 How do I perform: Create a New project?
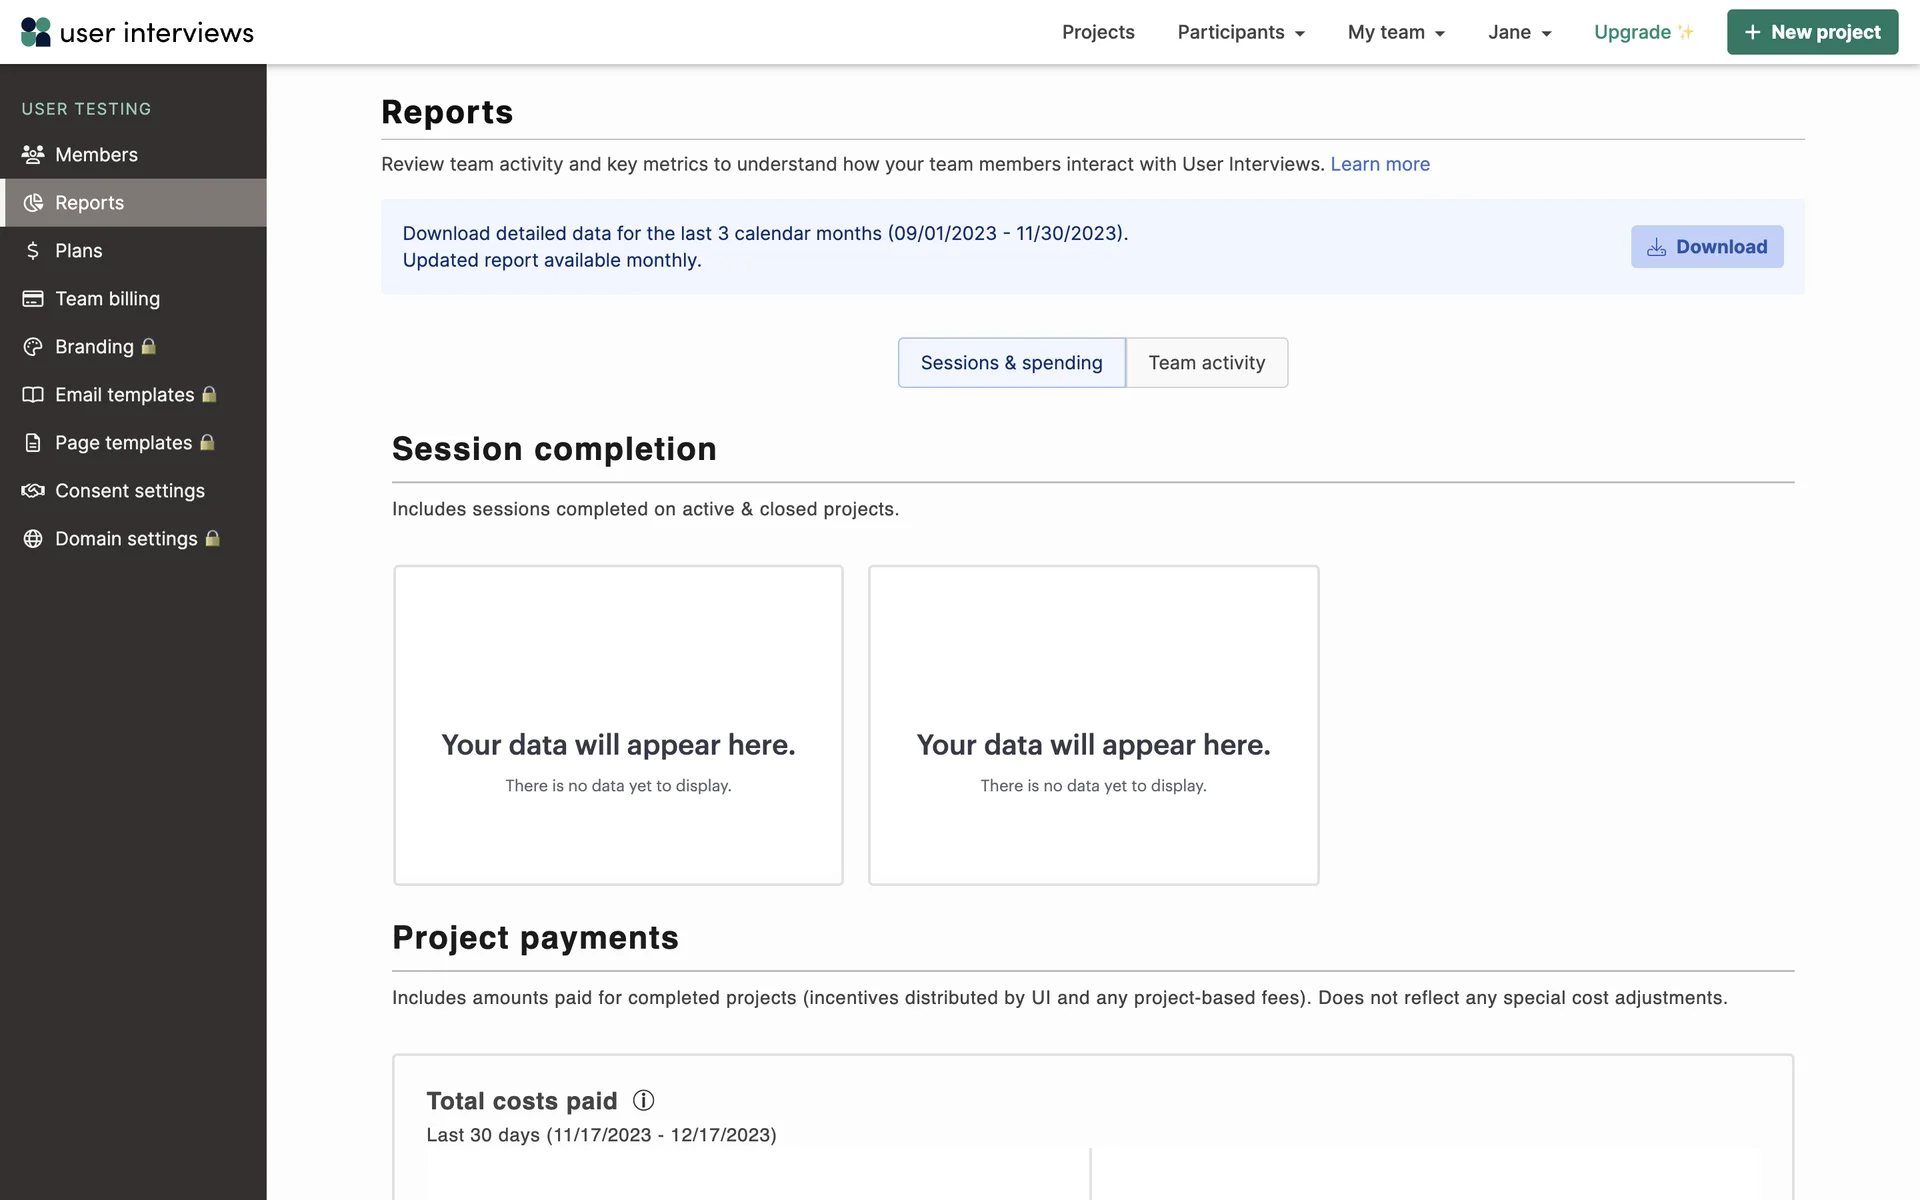(x=1811, y=32)
